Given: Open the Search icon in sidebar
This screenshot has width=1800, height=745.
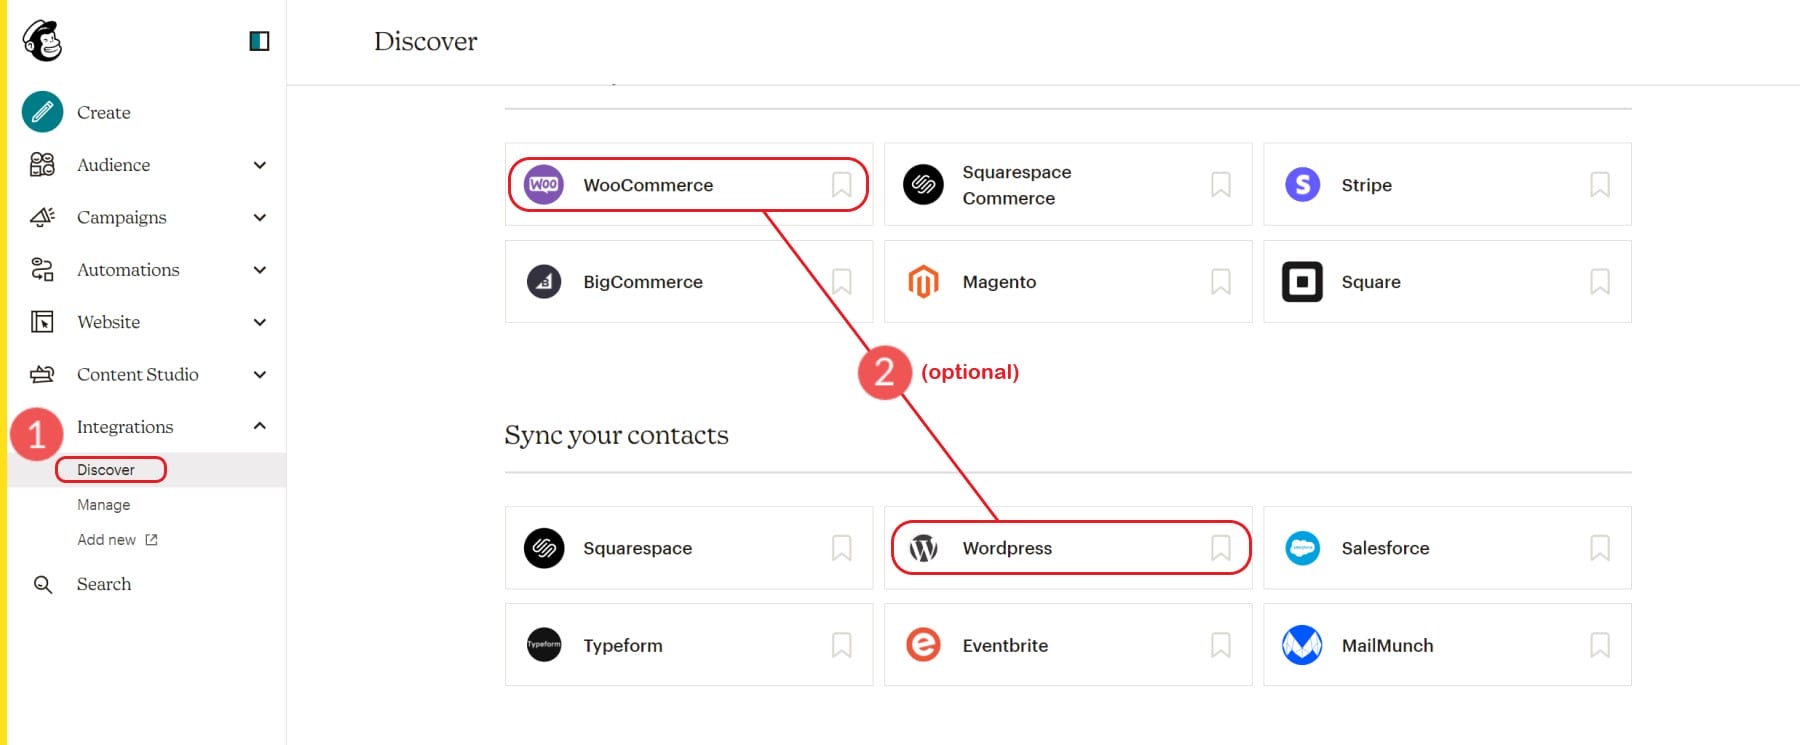Looking at the screenshot, I should pyautogui.click(x=42, y=583).
